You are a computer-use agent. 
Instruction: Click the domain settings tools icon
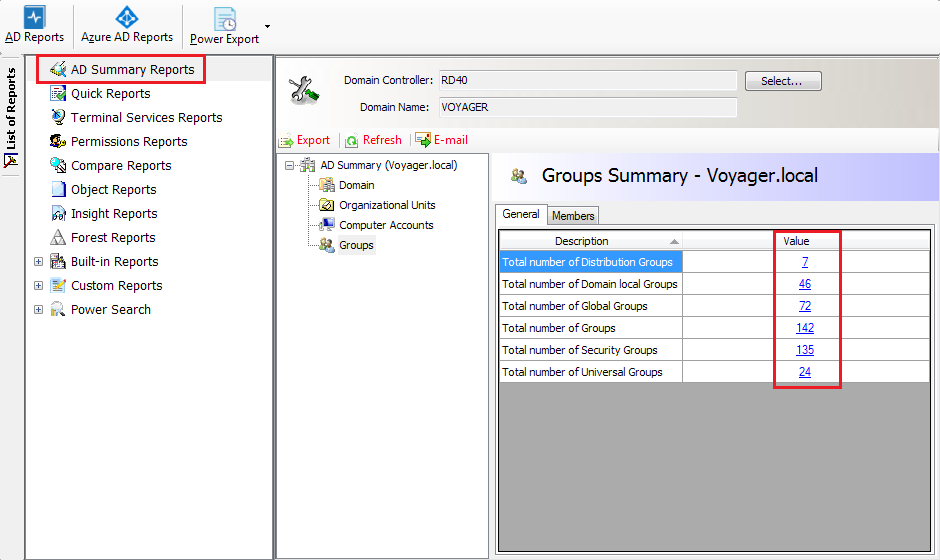(304, 91)
